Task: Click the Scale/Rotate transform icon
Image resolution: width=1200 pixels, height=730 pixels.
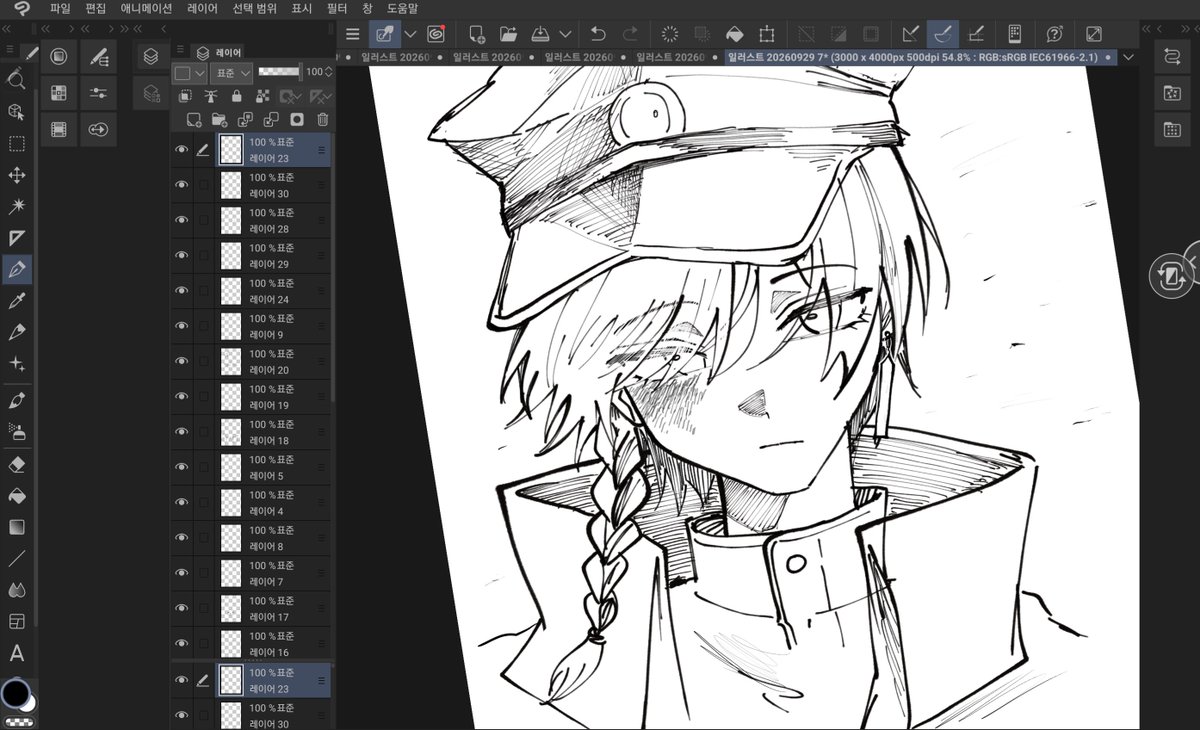Action: [x=766, y=34]
